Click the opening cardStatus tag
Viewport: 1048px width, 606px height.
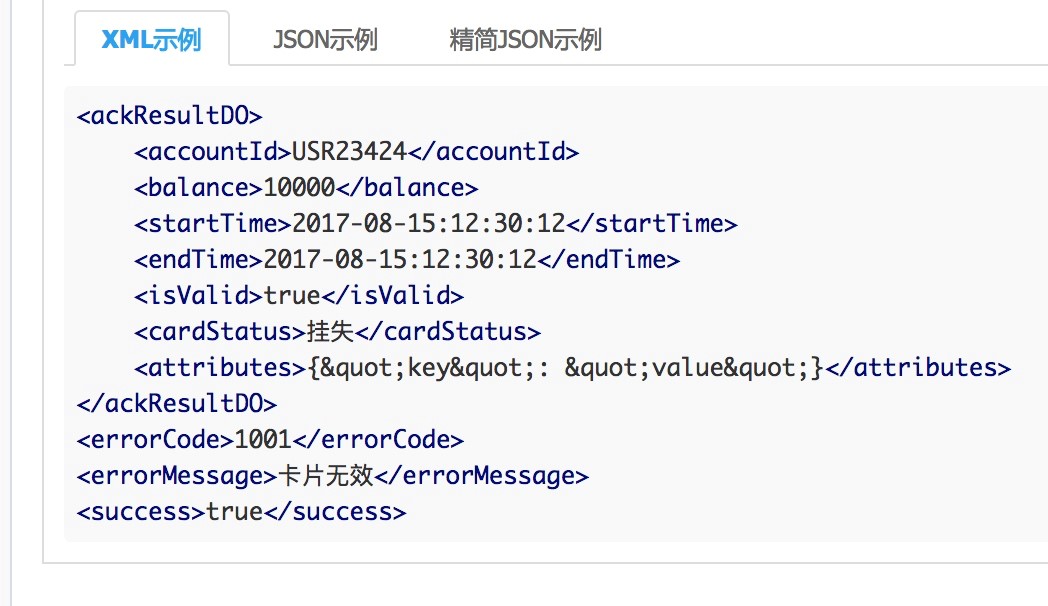(x=220, y=332)
